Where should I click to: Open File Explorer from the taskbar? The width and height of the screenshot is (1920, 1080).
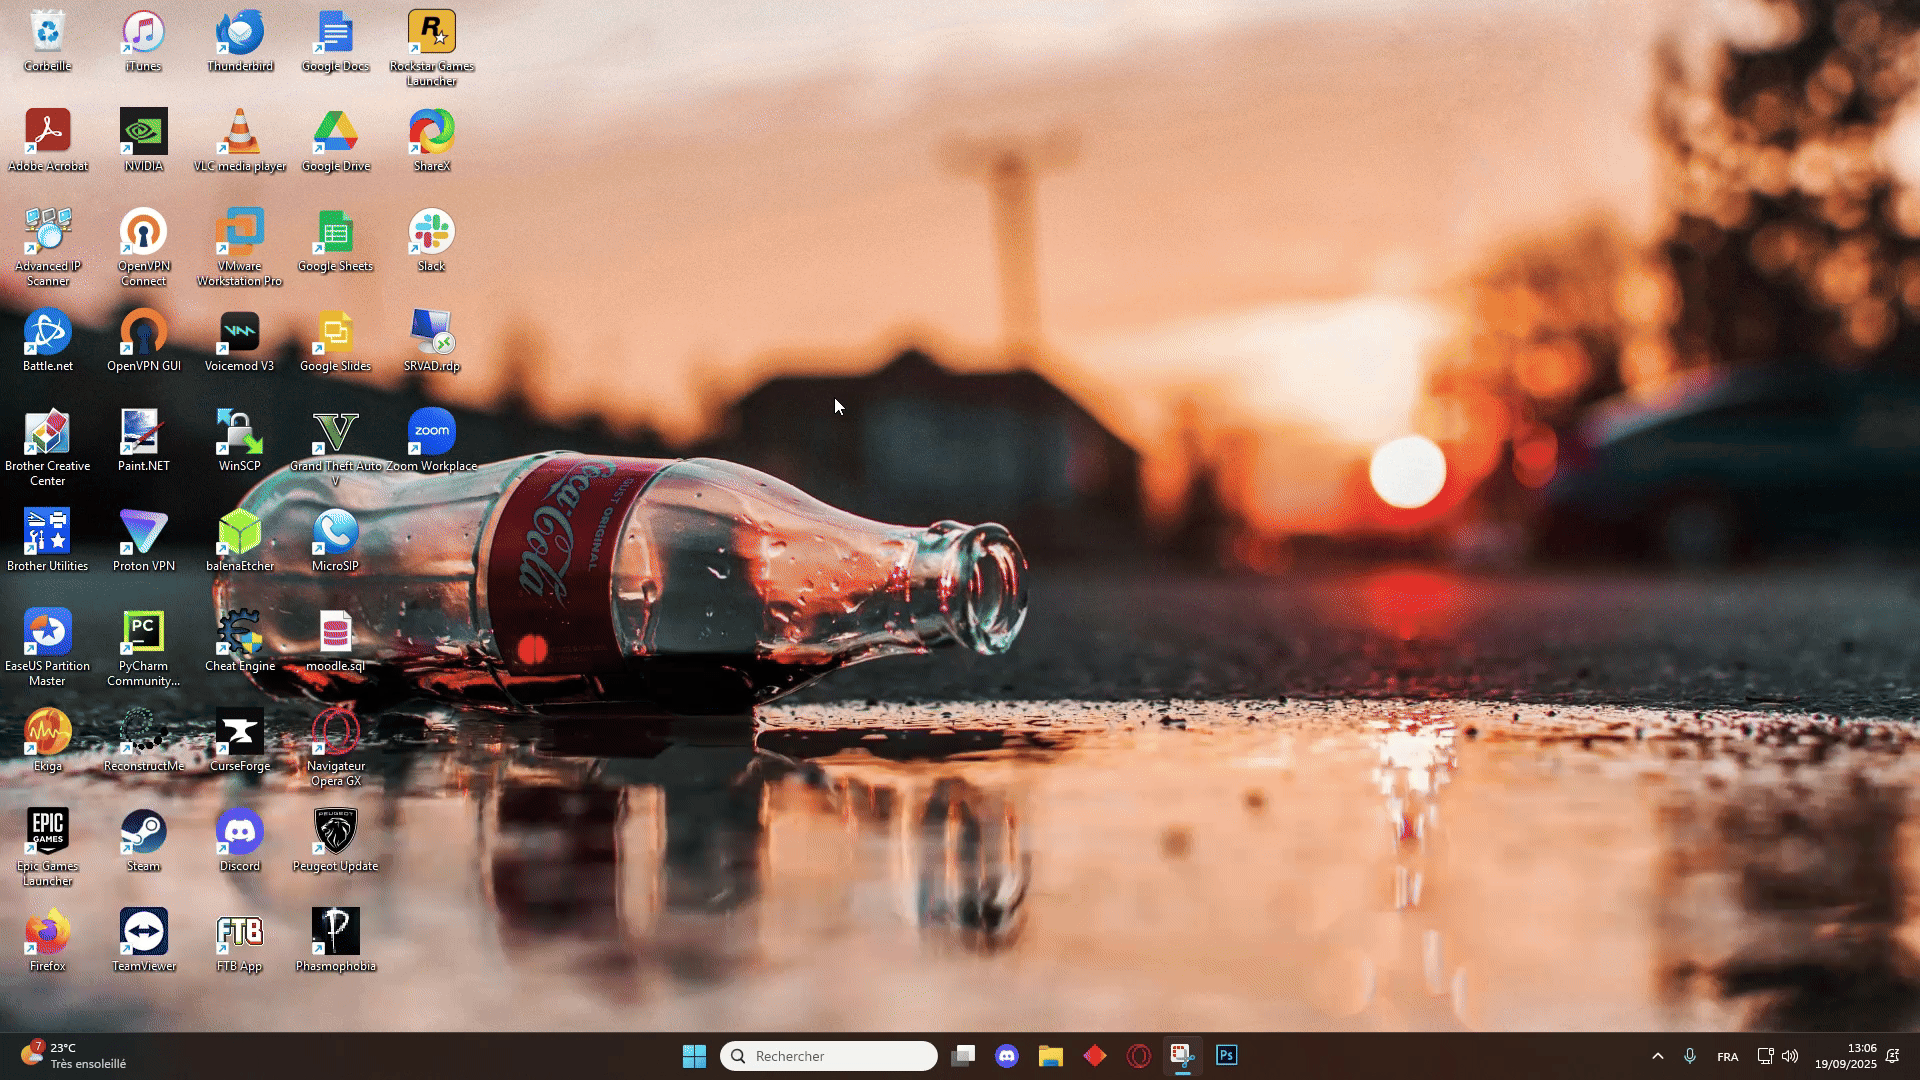pos(1050,1056)
